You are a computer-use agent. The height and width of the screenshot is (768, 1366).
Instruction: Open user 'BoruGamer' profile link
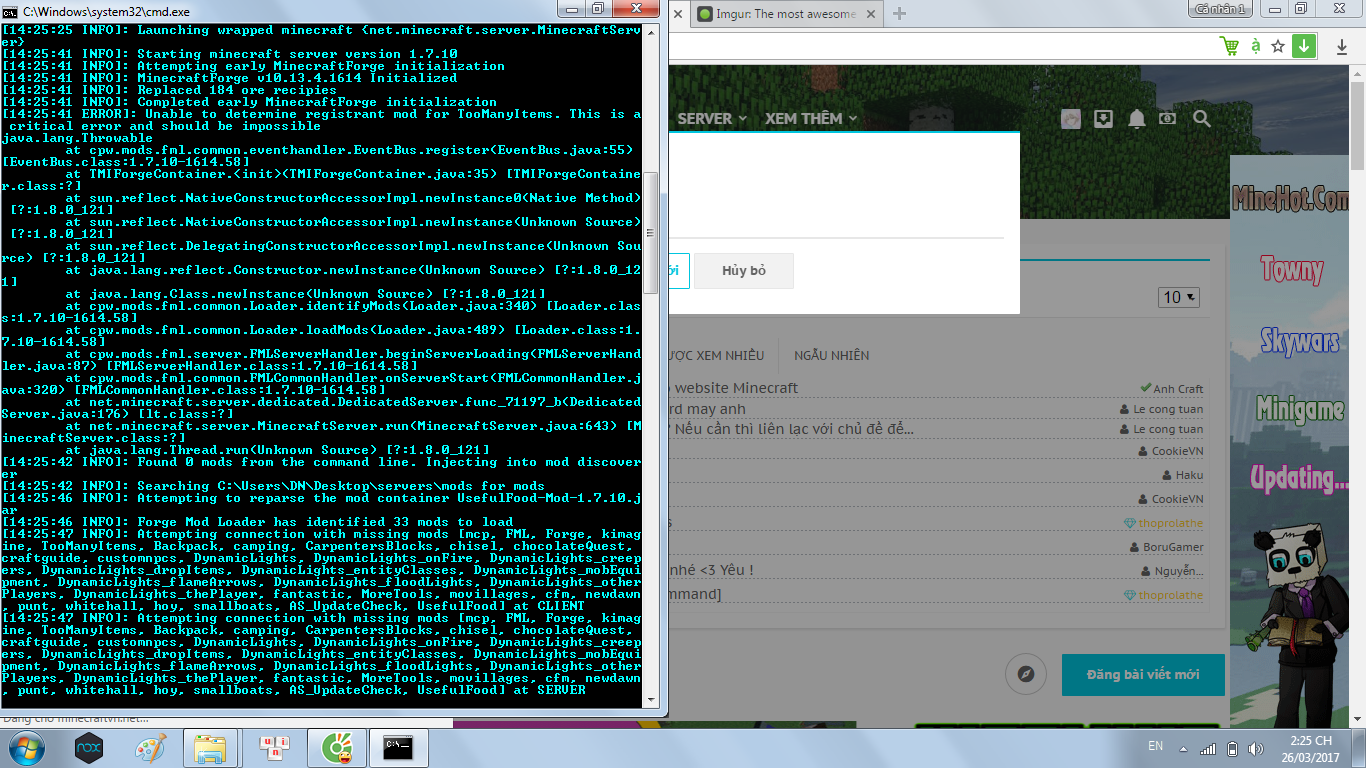(x=1173, y=547)
